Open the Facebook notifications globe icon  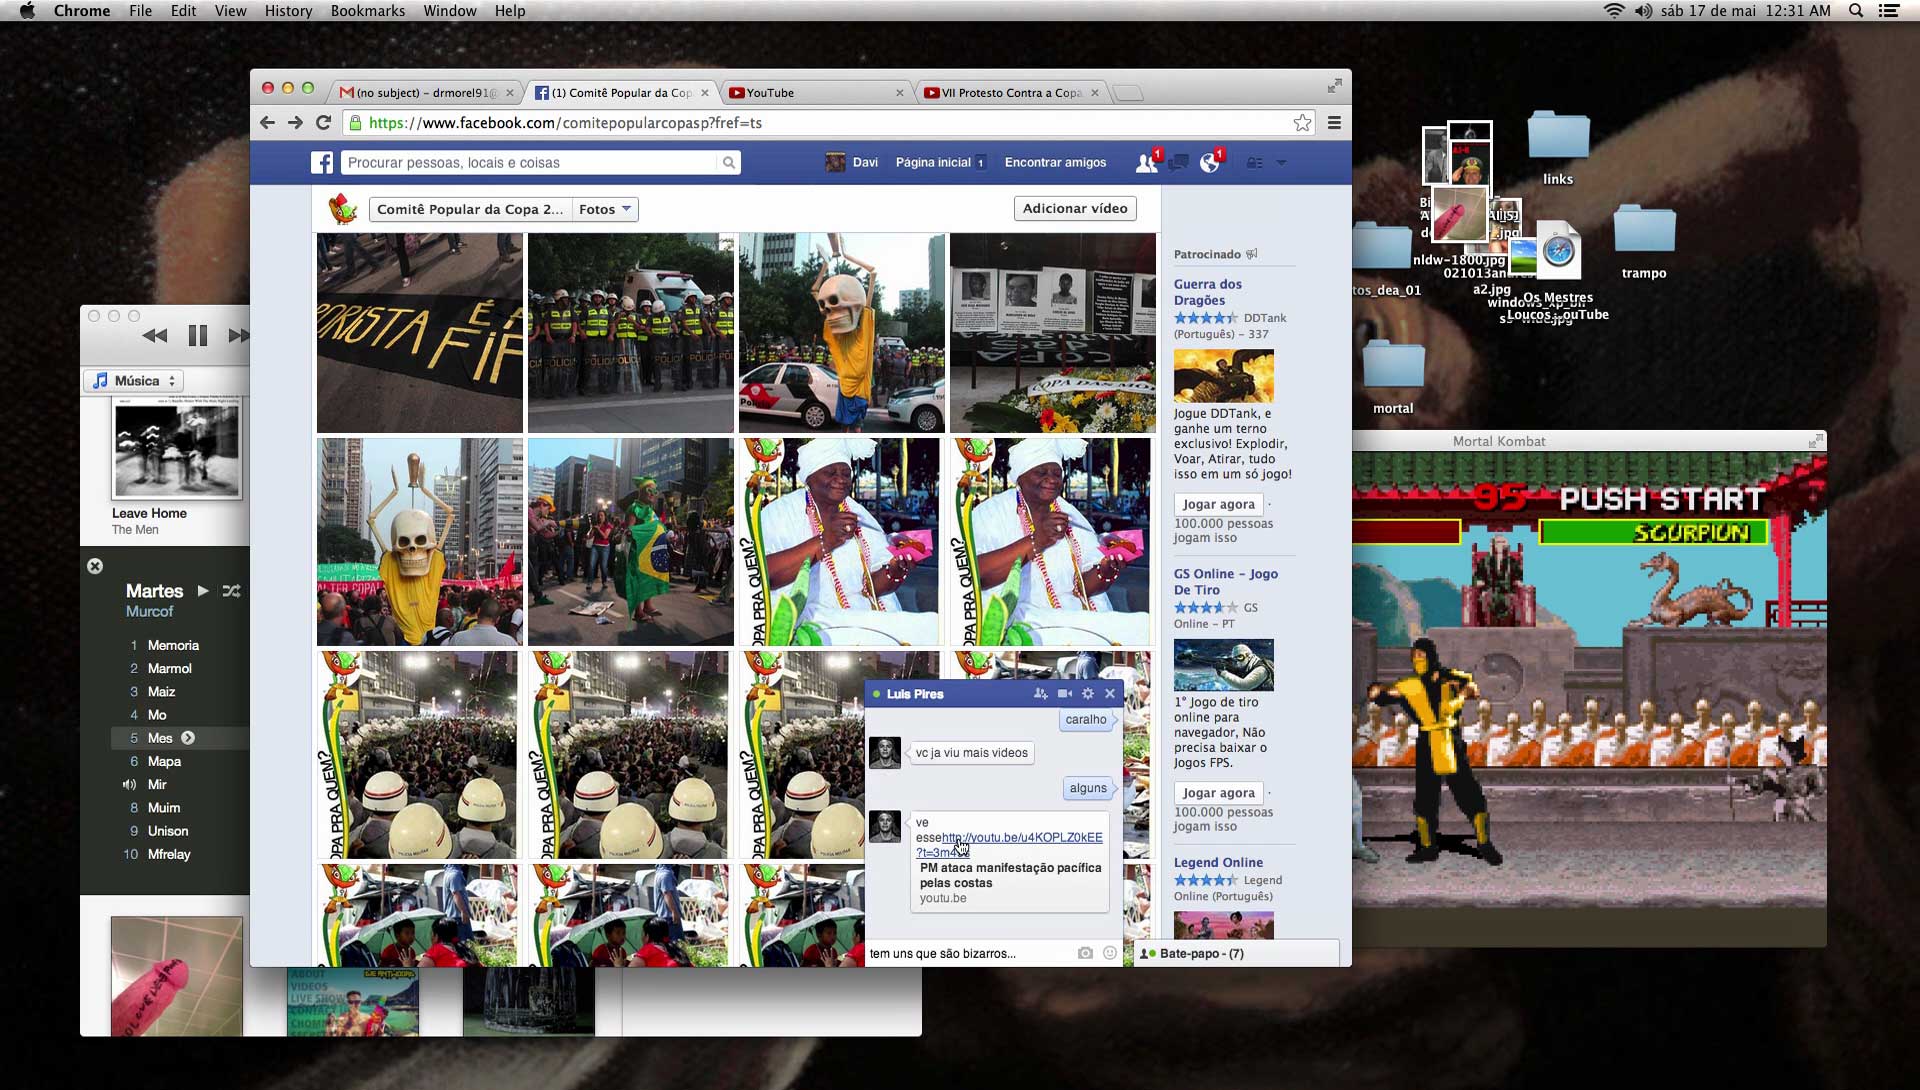(1210, 163)
